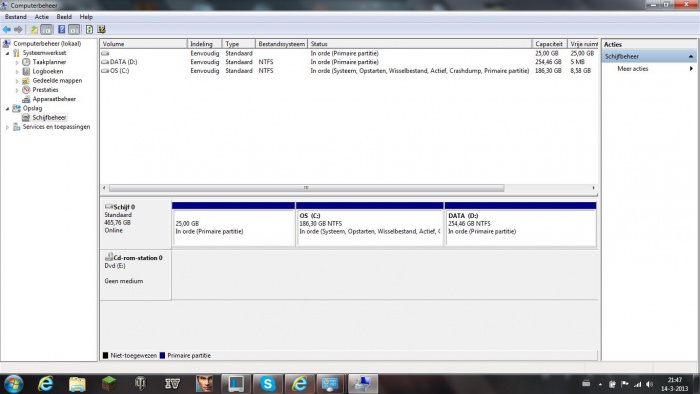Select the Prestaties icon in tree
The height and width of the screenshot is (394, 700).
[26, 90]
